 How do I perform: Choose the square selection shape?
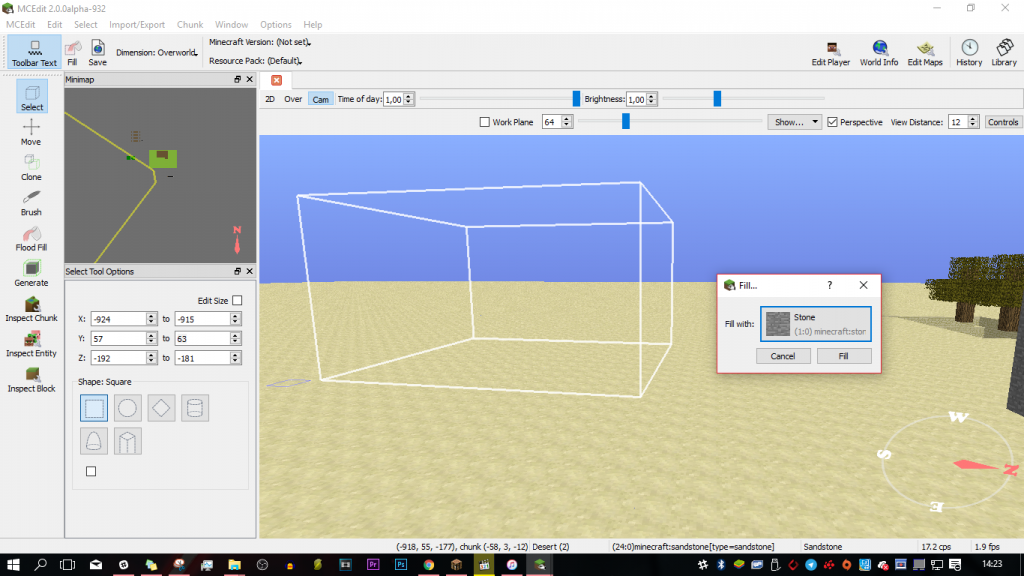(x=94, y=408)
